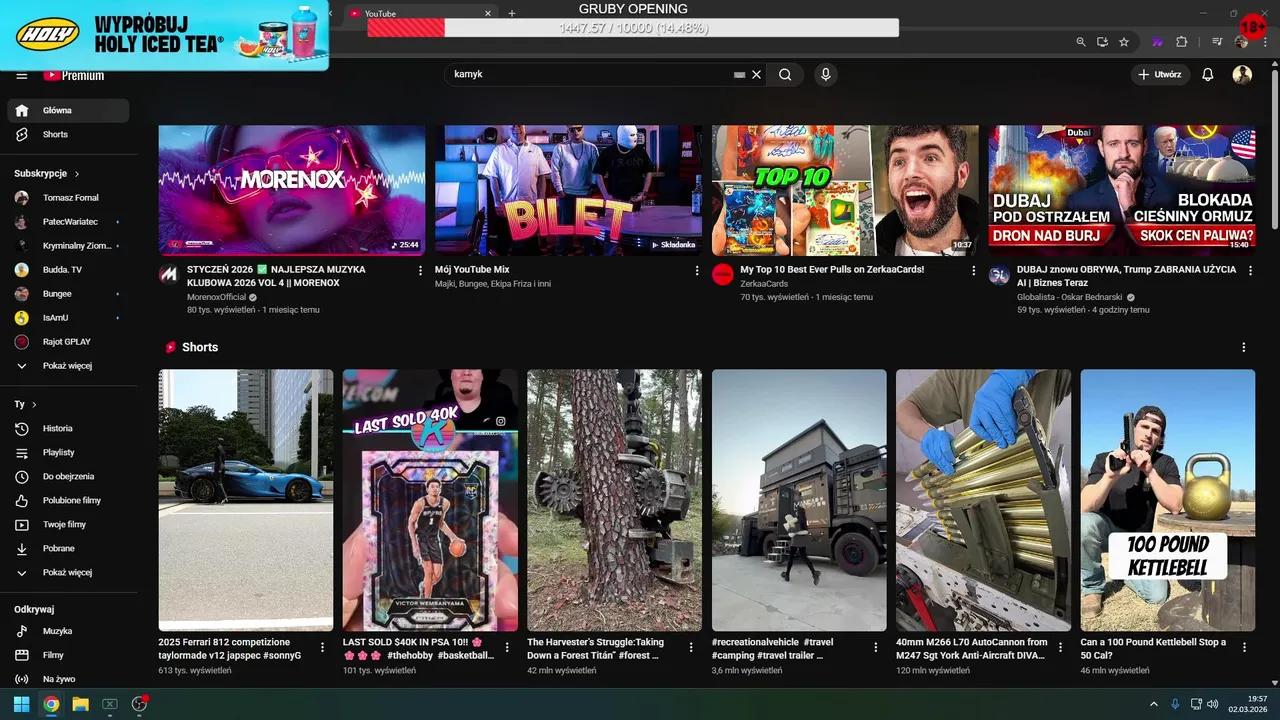
Task: Open Mój YouTube Mix thumbnail
Action: (x=568, y=190)
